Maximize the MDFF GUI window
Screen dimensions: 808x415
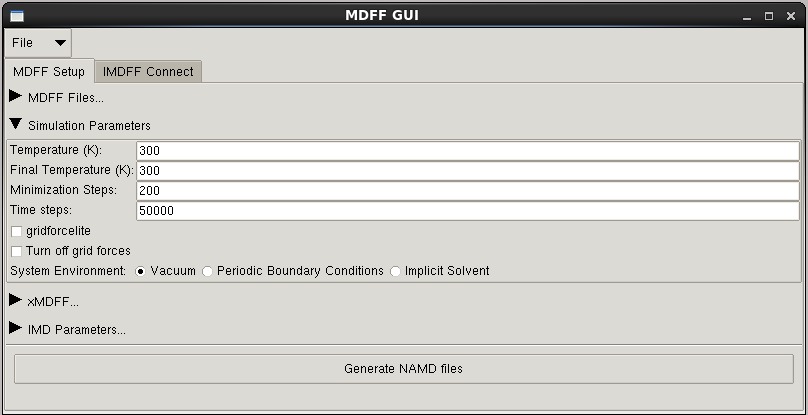pos(769,17)
